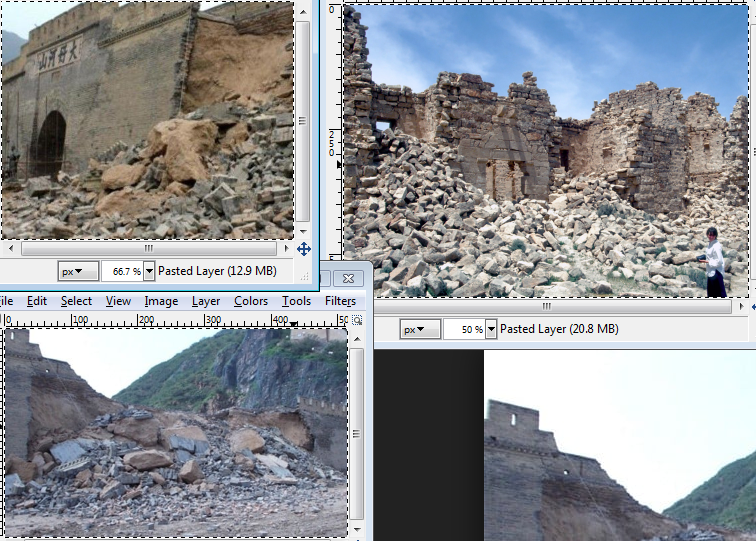
Task: Click the 66.7 % zoom input field
Action: tap(123, 271)
